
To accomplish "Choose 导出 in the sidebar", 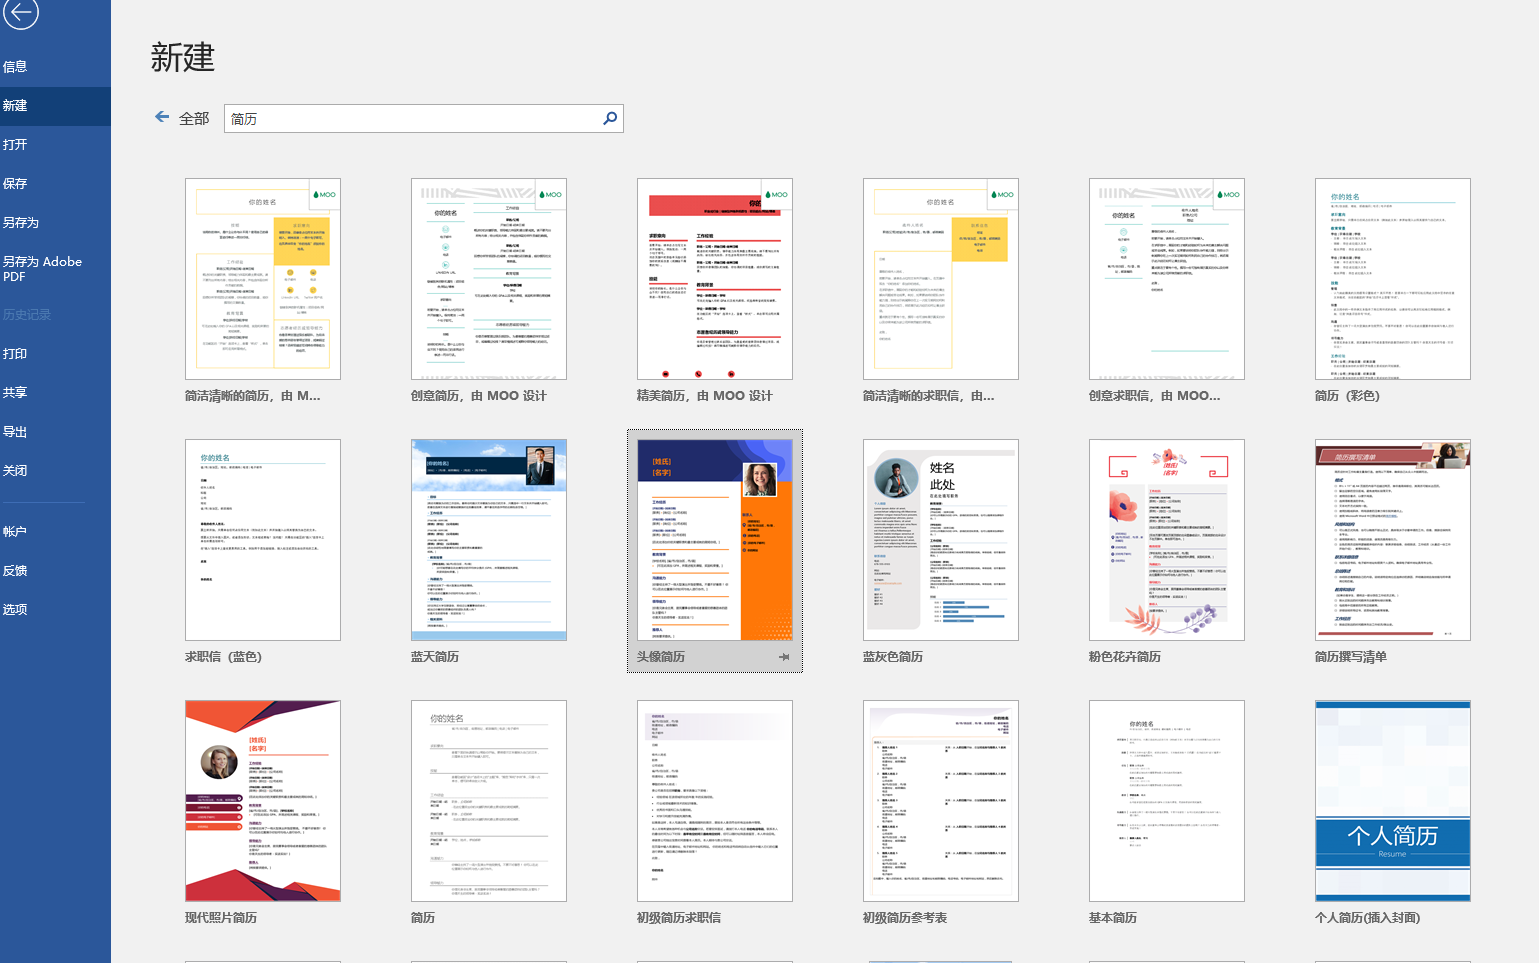I will [x=55, y=431].
